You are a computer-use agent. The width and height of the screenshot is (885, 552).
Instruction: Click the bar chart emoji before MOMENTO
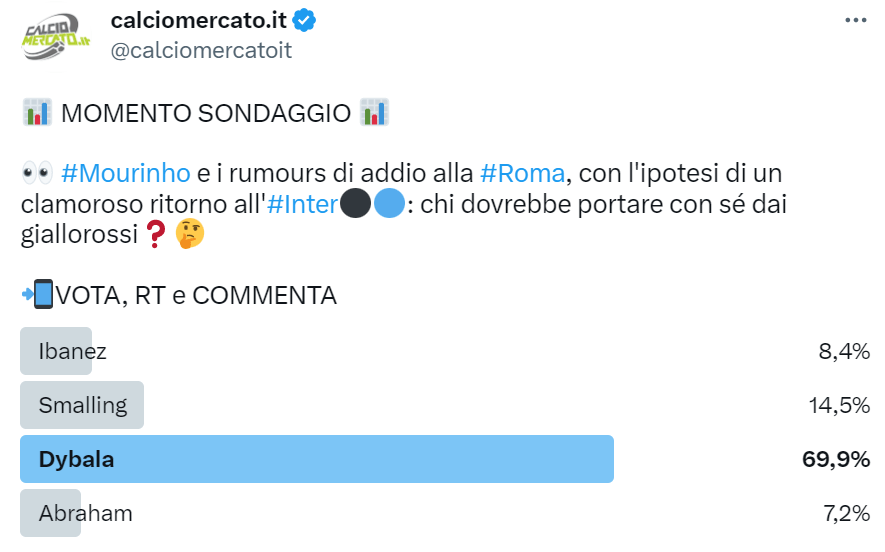(36, 112)
